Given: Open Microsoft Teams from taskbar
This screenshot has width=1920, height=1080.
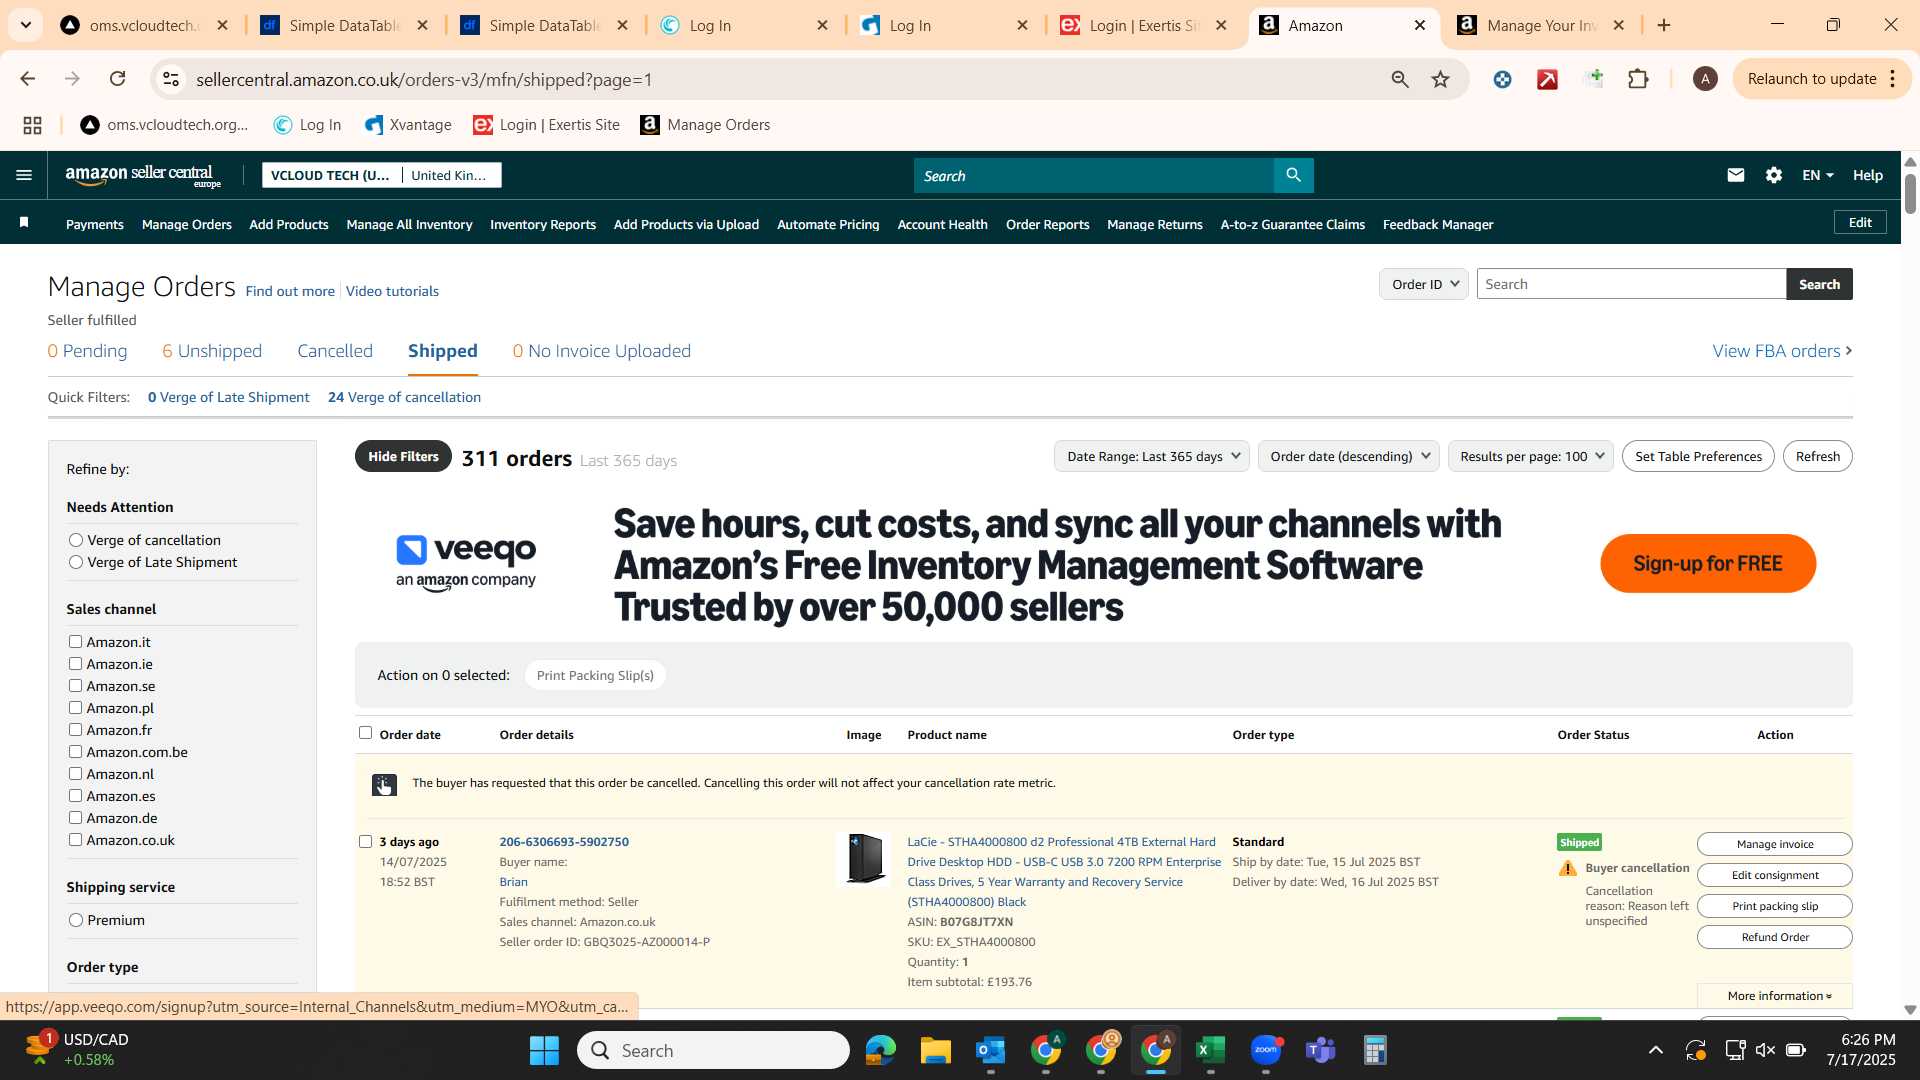Looking at the screenshot, I should (1320, 1050).
